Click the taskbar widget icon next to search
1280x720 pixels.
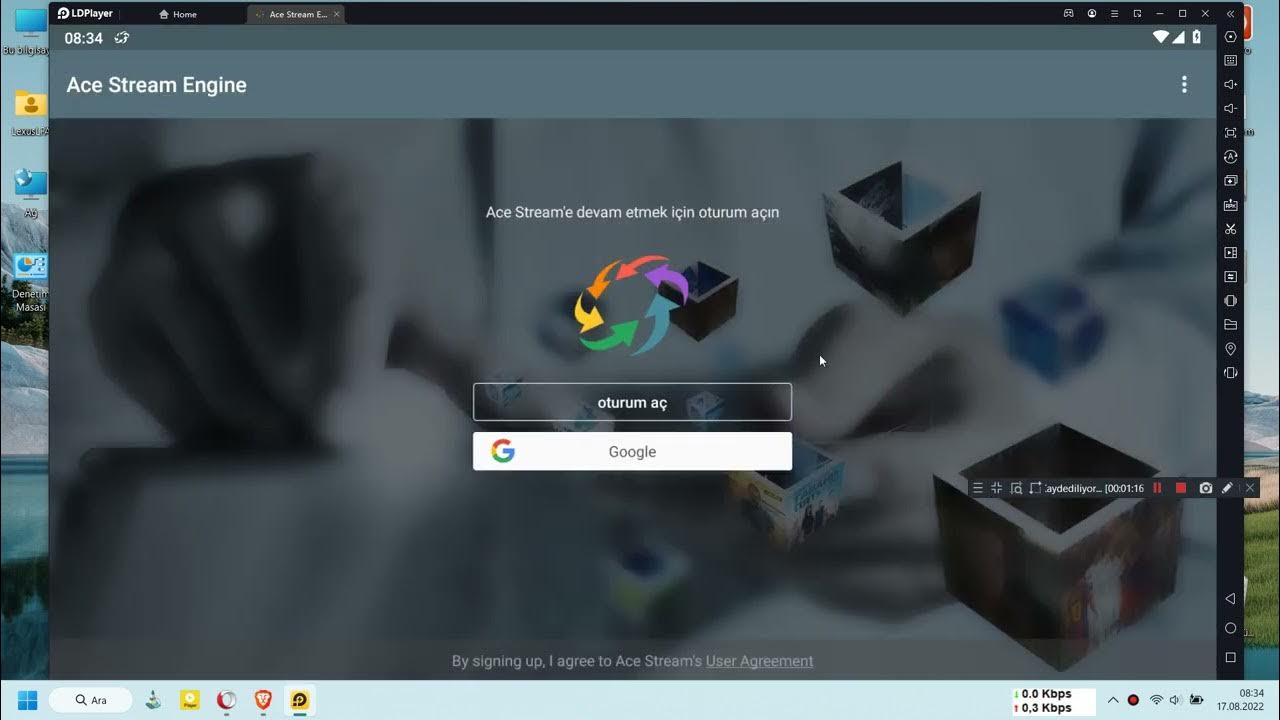click(x=153, y=700)
